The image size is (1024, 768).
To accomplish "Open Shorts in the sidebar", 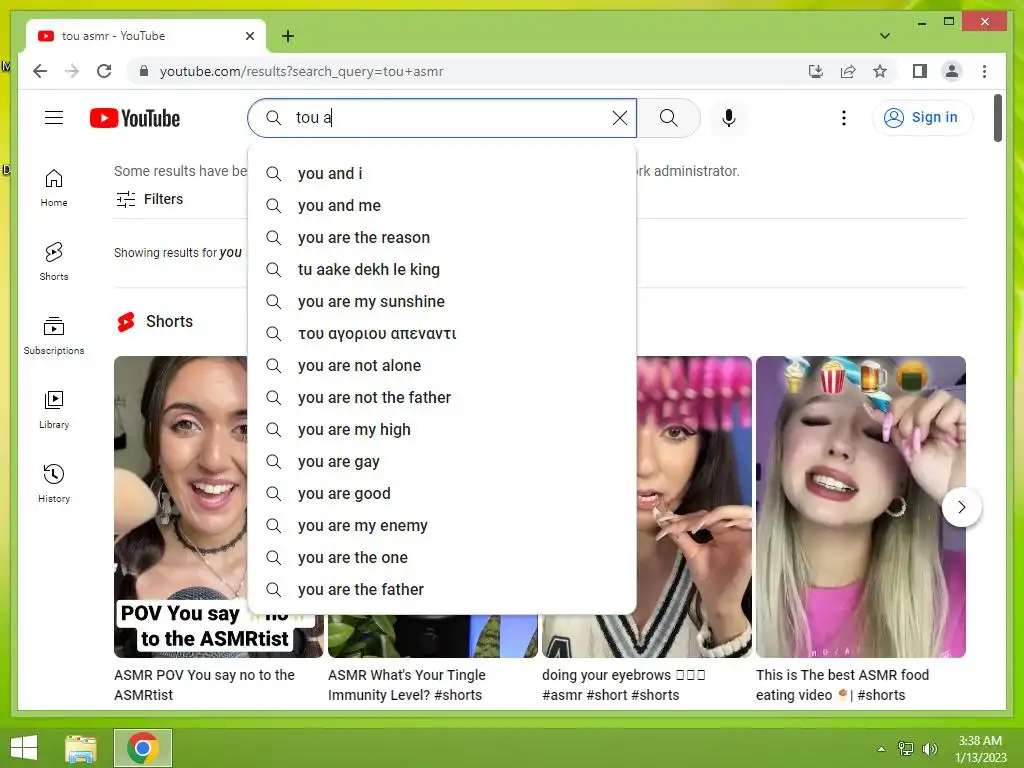I will point(54,262).
